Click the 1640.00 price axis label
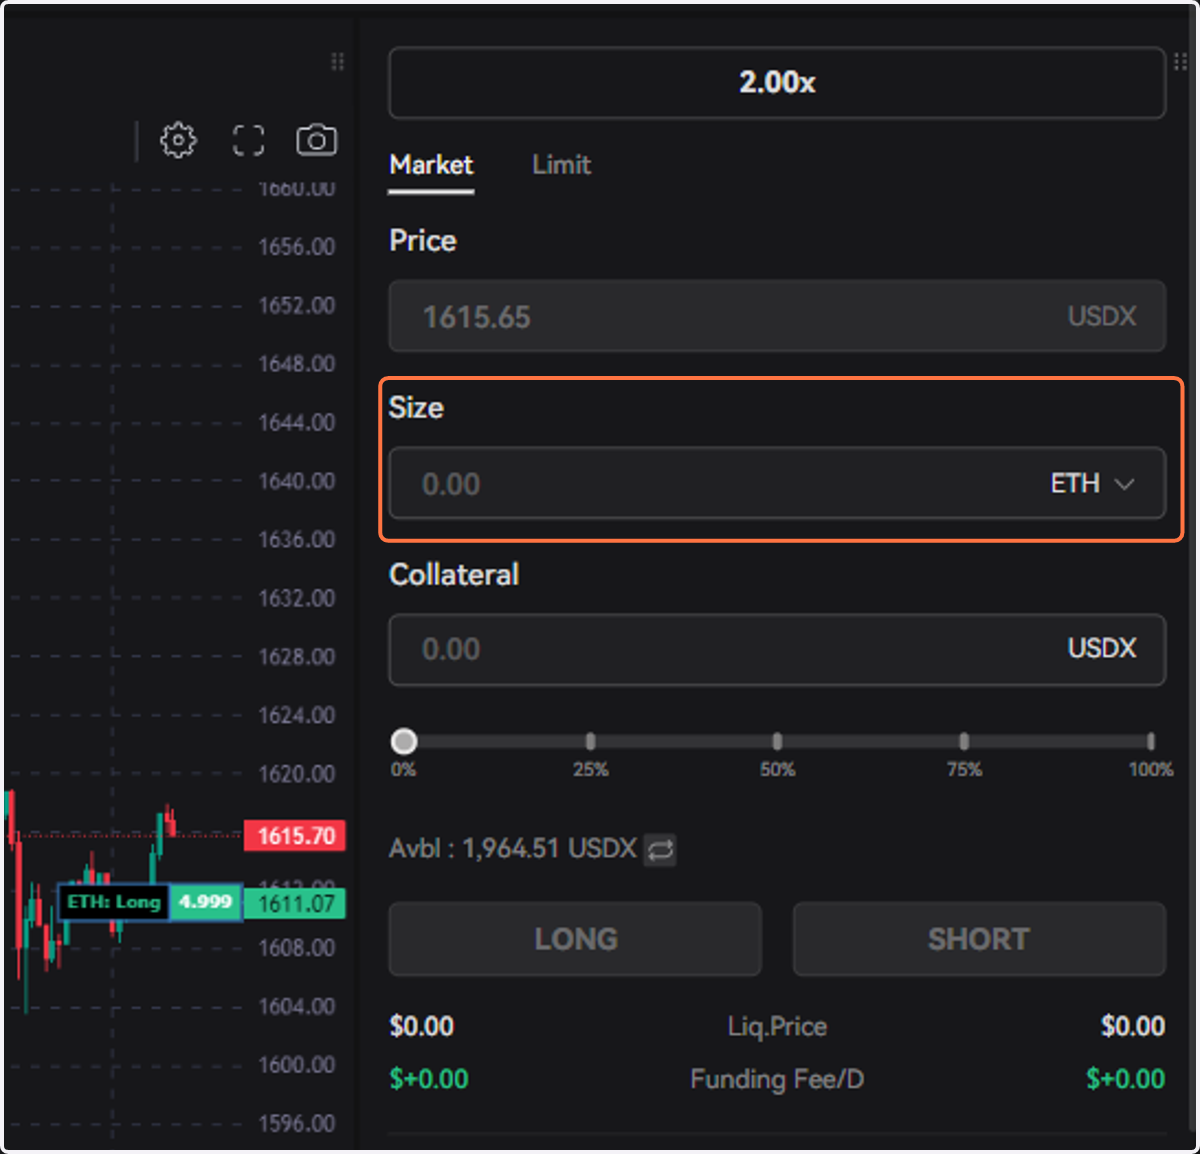 point(297,481)
